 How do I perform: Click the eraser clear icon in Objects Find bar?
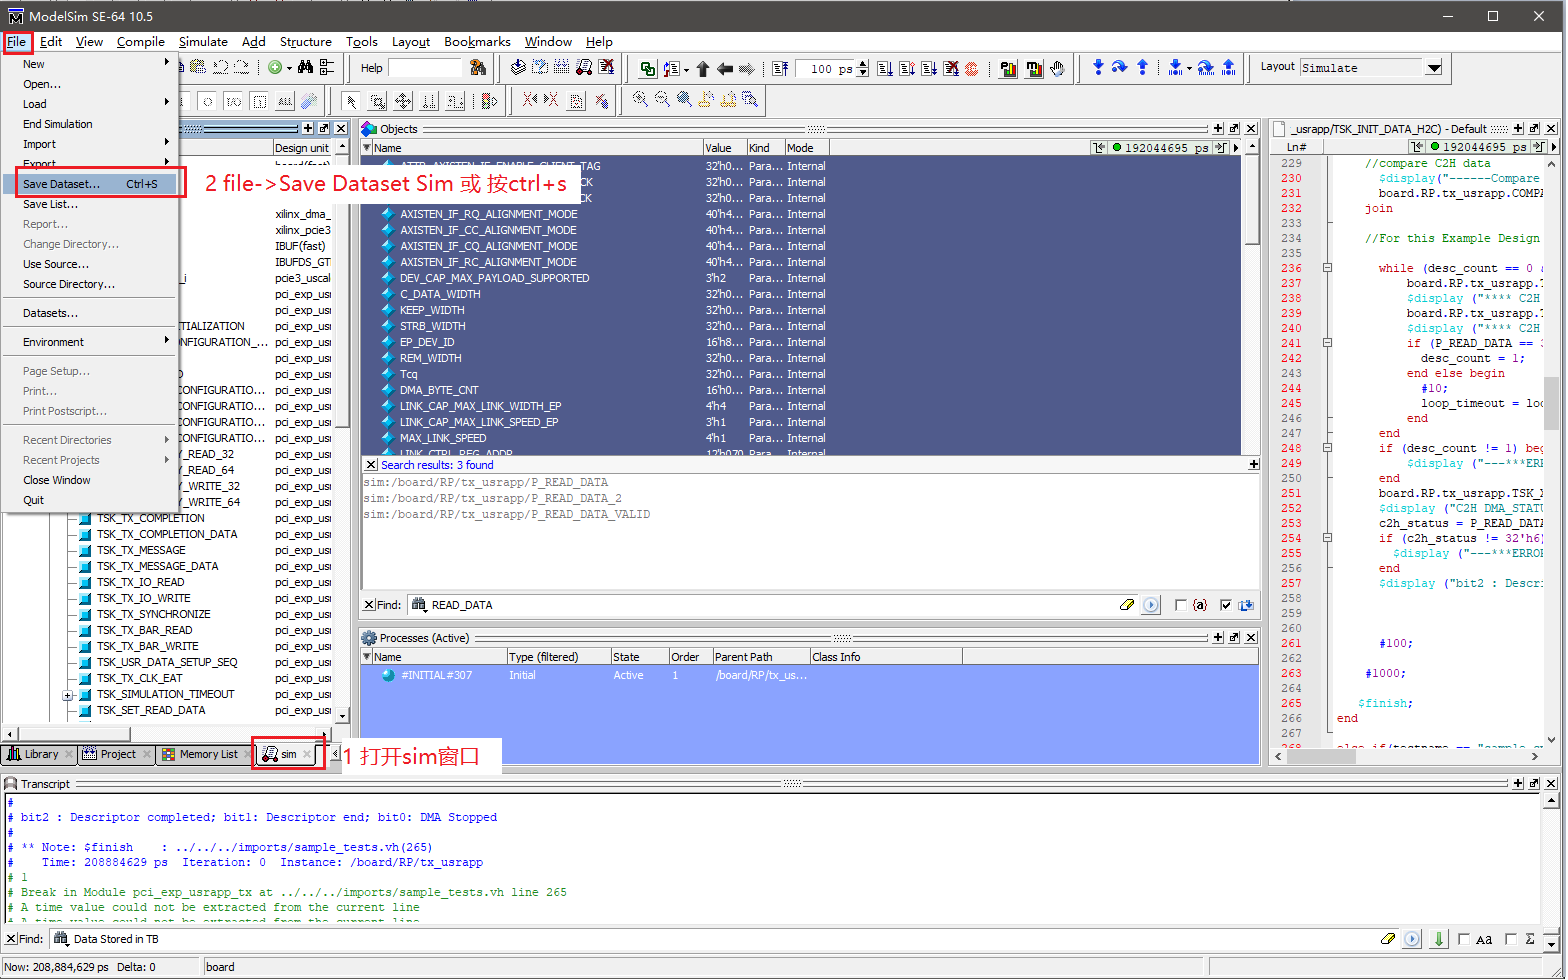coord(1127,605)
